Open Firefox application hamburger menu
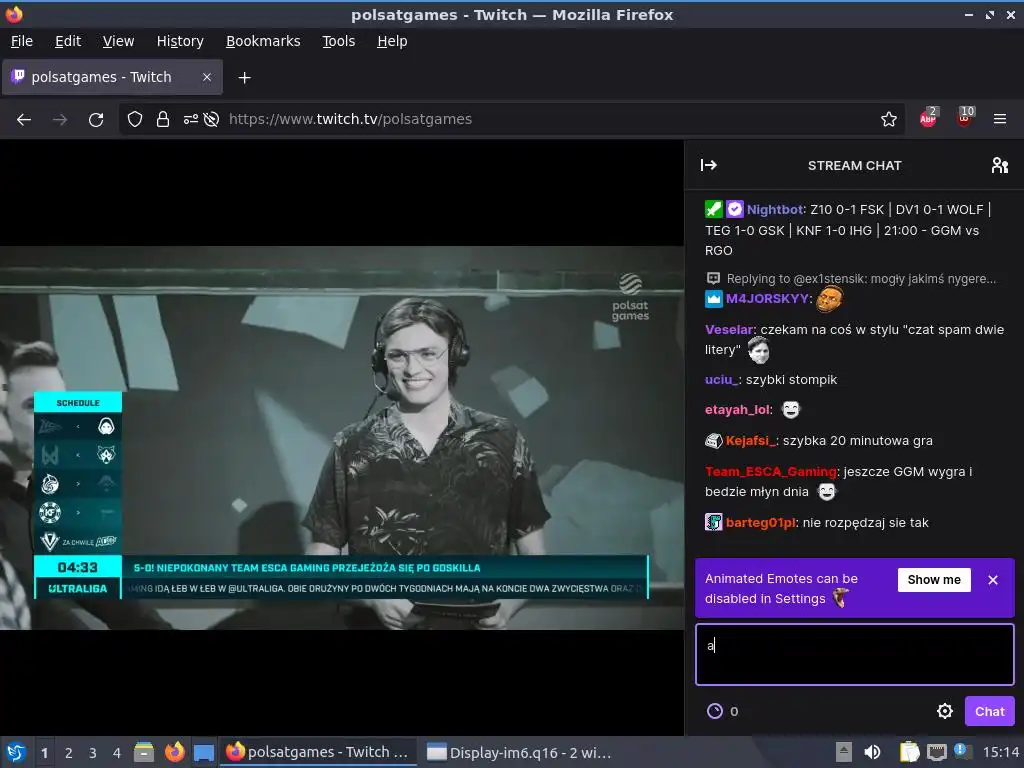1024x768 pixels. pyautogui.click(x=1000, y=120)
